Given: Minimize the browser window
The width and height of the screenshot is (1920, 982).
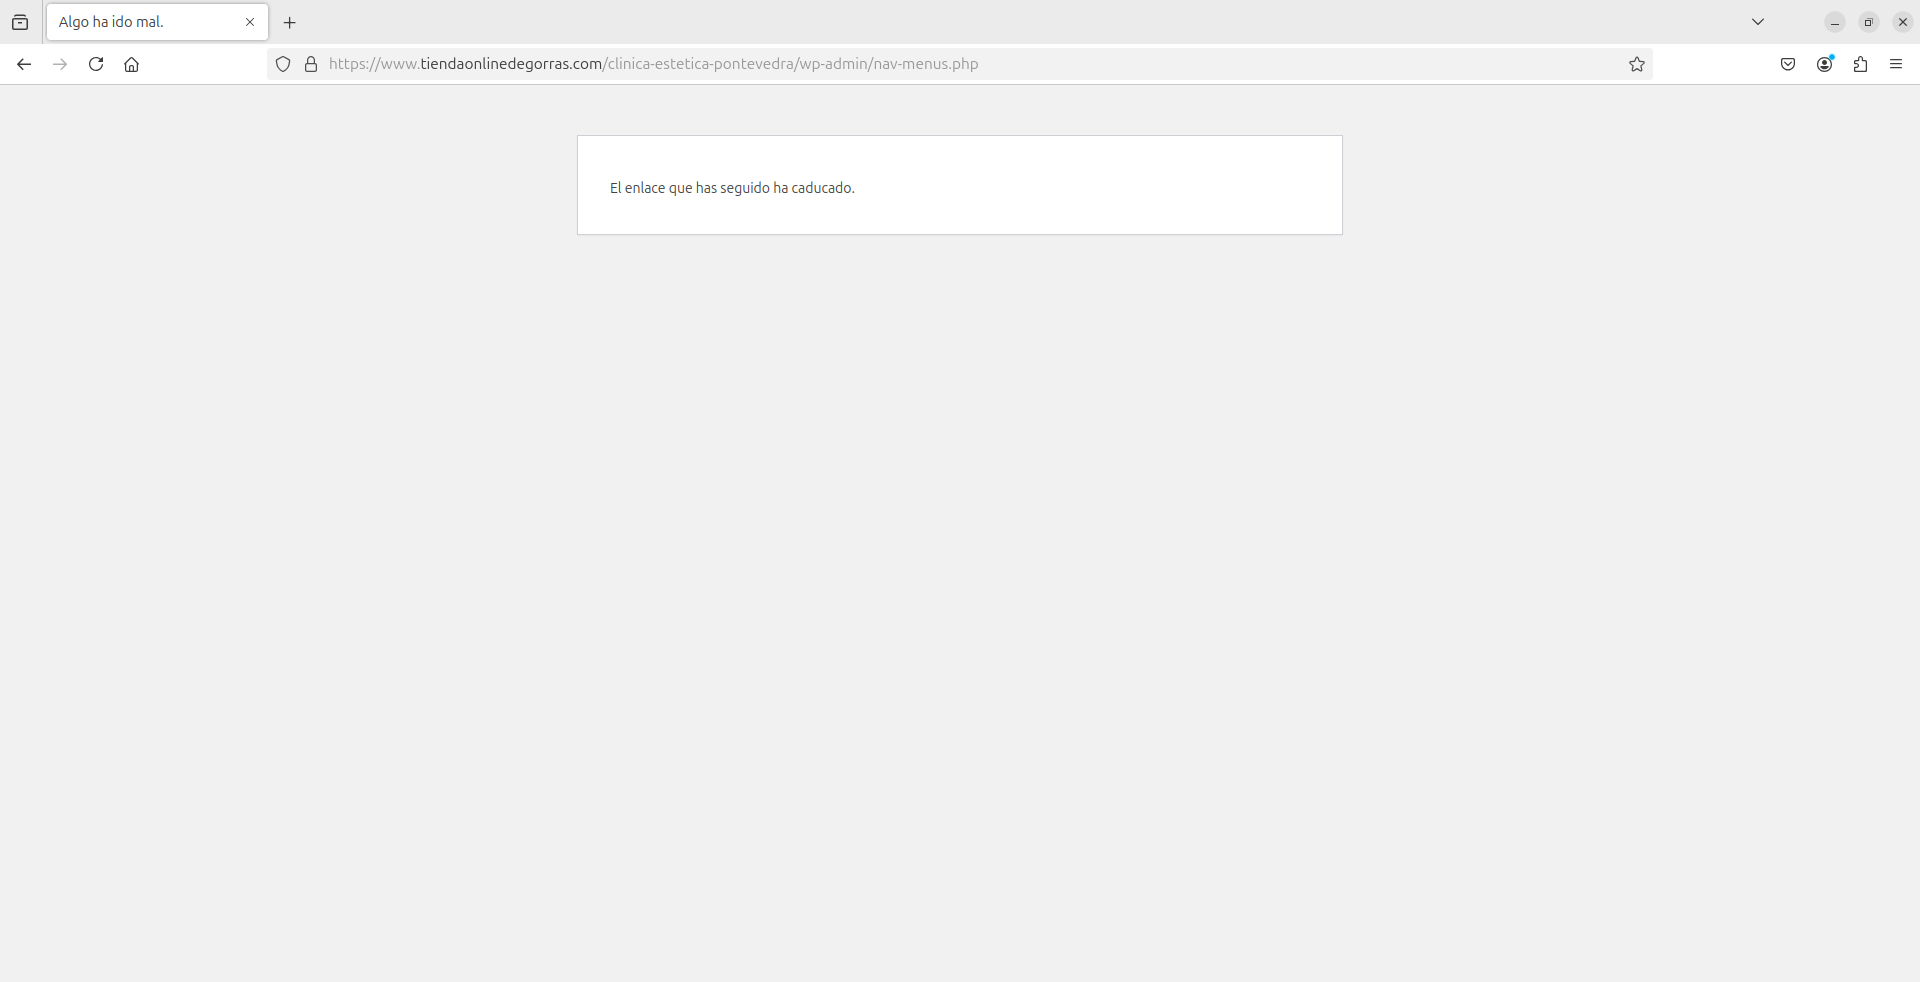Looking at the screenshot, I should point(1835,22).
